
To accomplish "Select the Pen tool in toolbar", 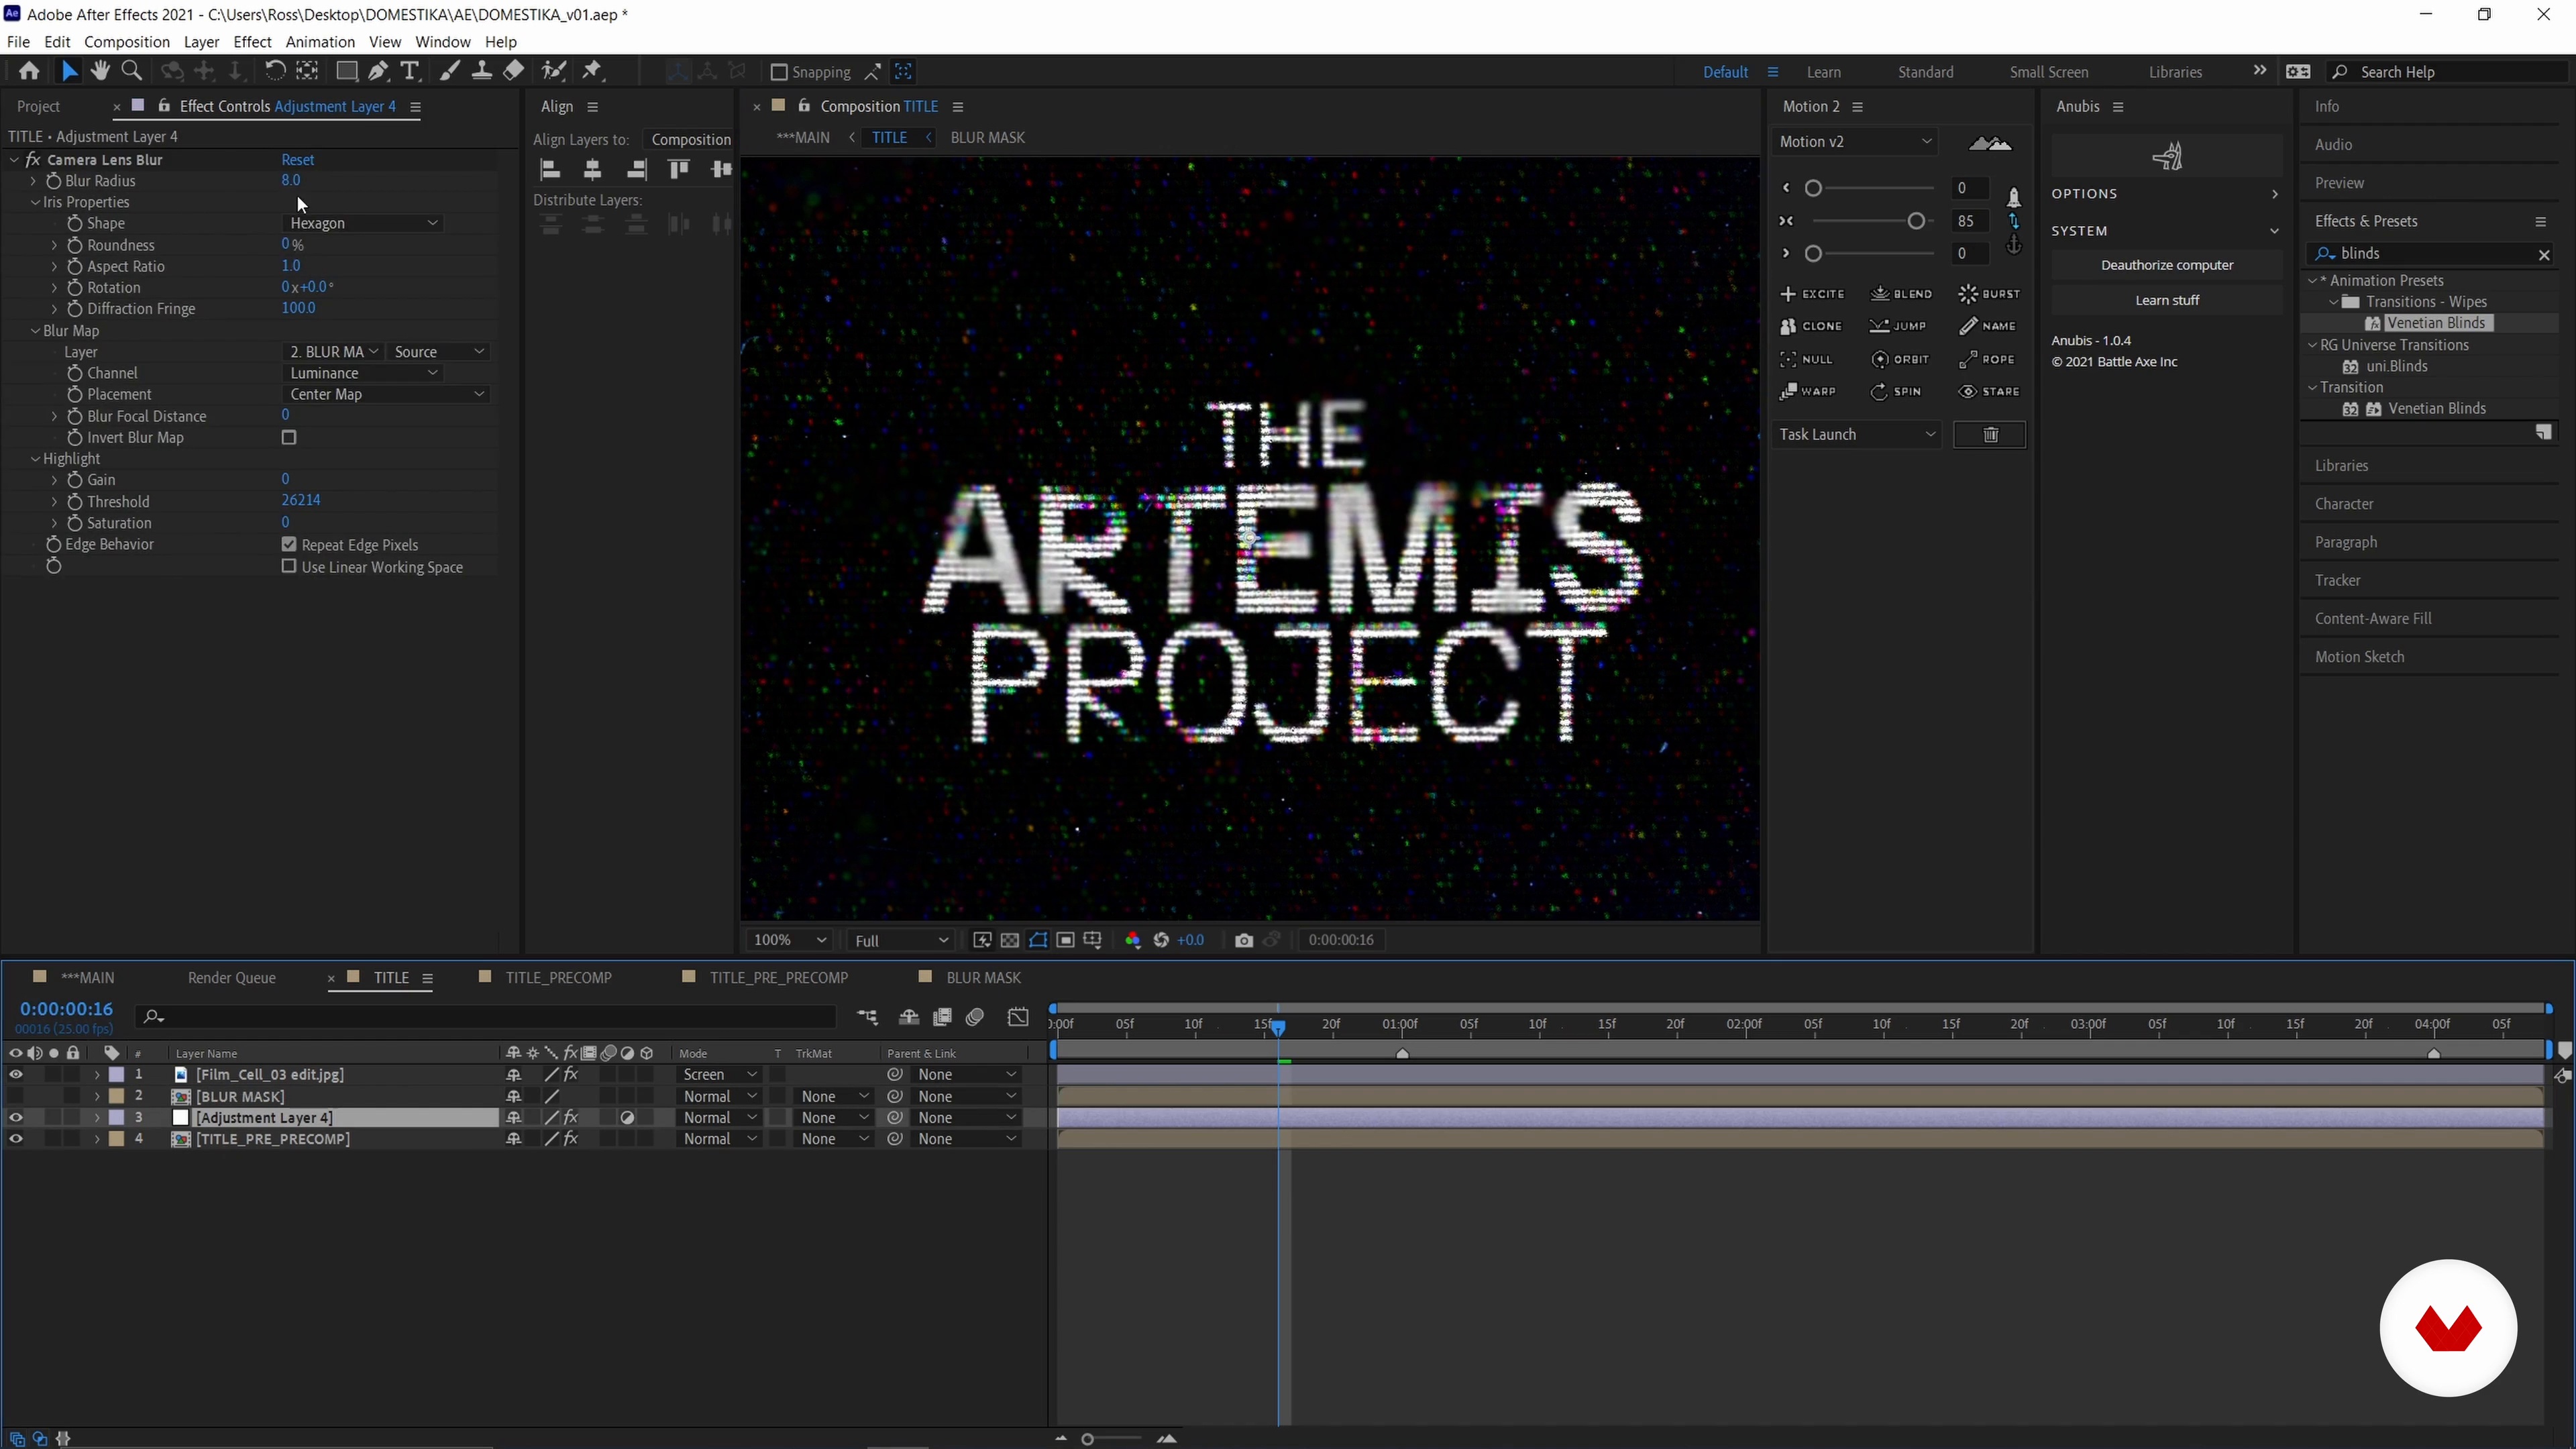I will (x=378, y=71).
